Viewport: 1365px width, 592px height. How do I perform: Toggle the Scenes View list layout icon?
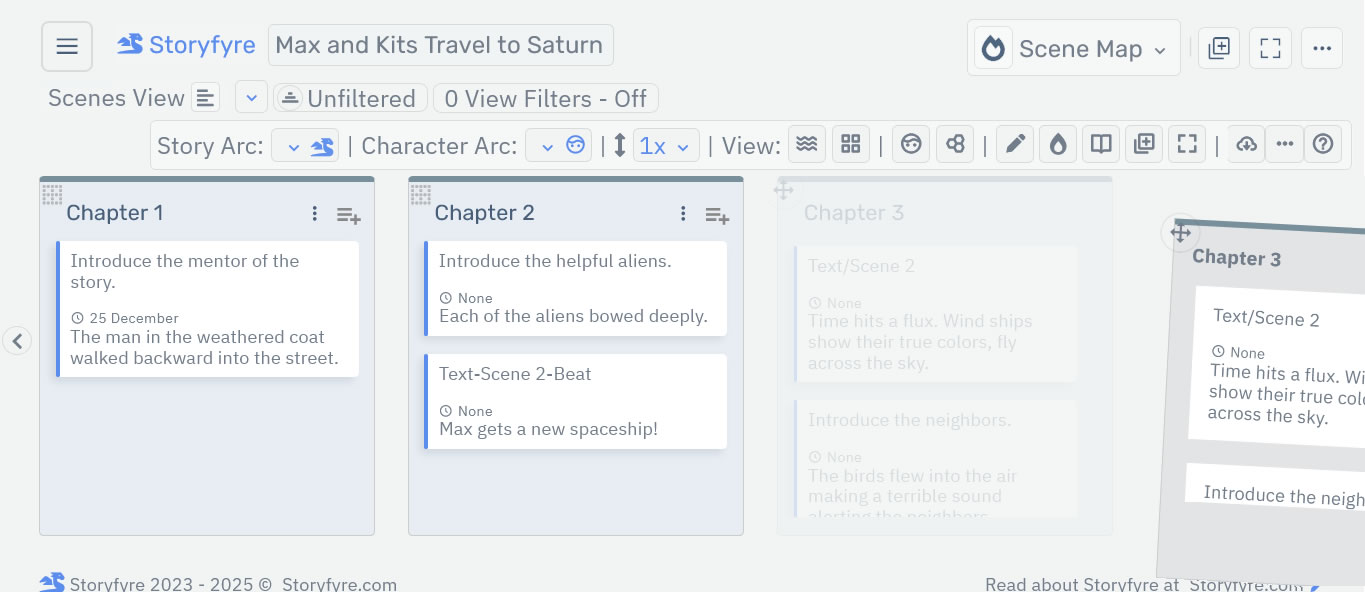point(205,97)
